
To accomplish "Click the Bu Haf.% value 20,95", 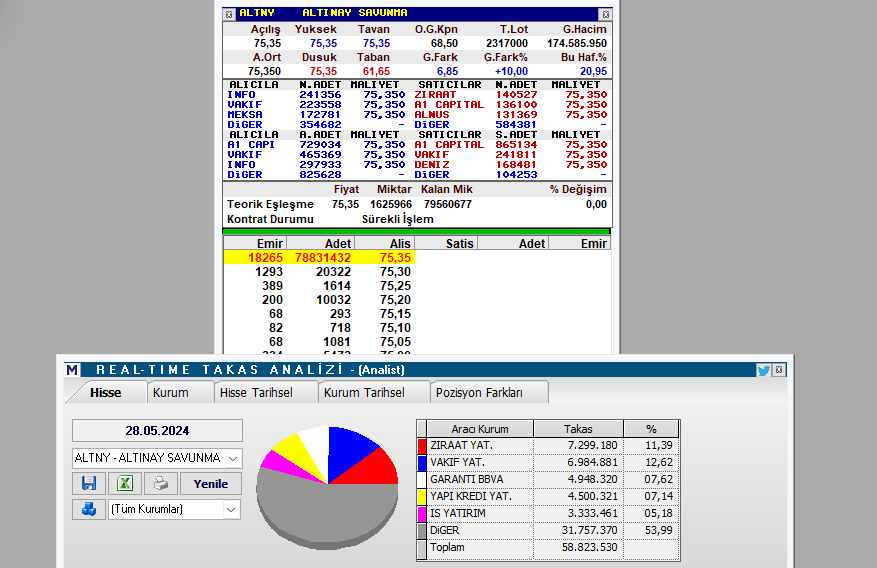I will point(593,71).
